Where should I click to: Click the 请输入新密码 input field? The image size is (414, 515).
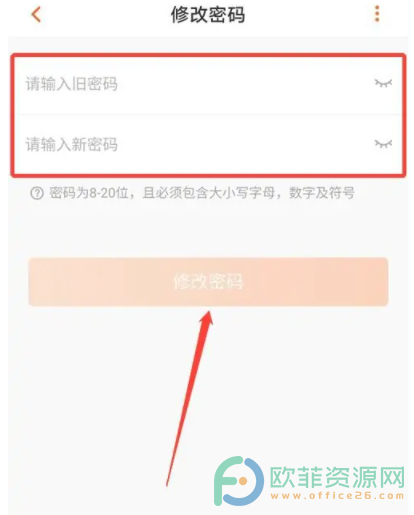click(x=208, y=144)
